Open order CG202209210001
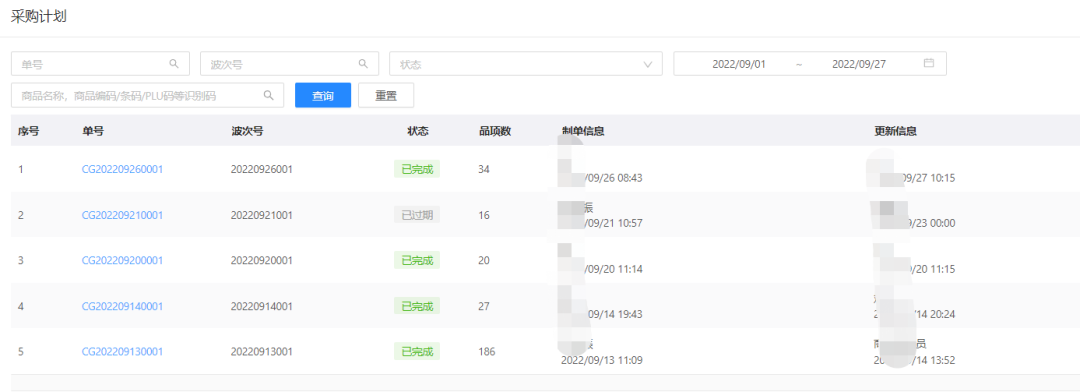Screen dimensions: 1080x392 [123, 215]
